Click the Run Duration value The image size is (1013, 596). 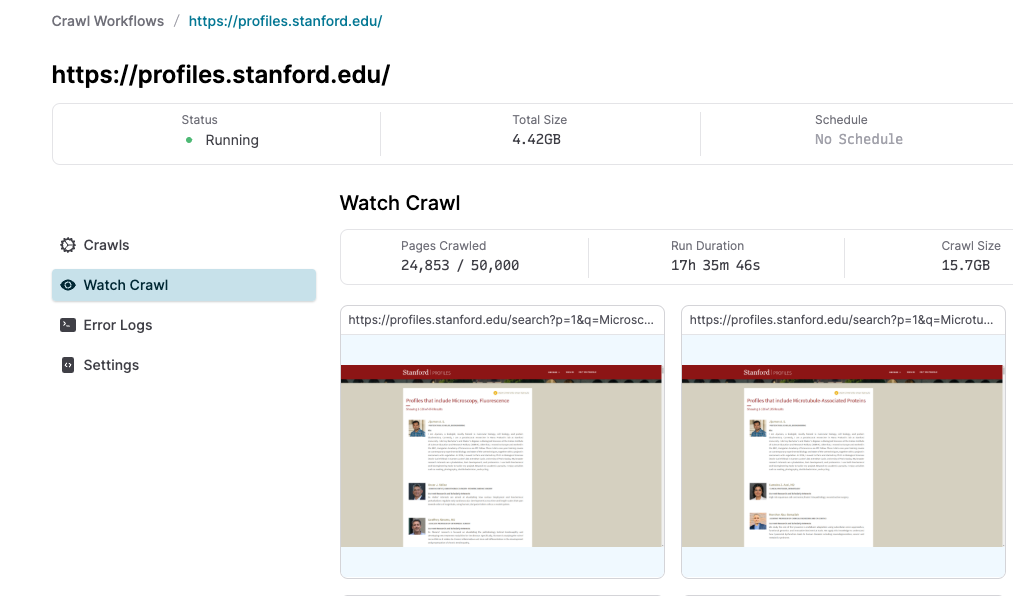[715, 265]
